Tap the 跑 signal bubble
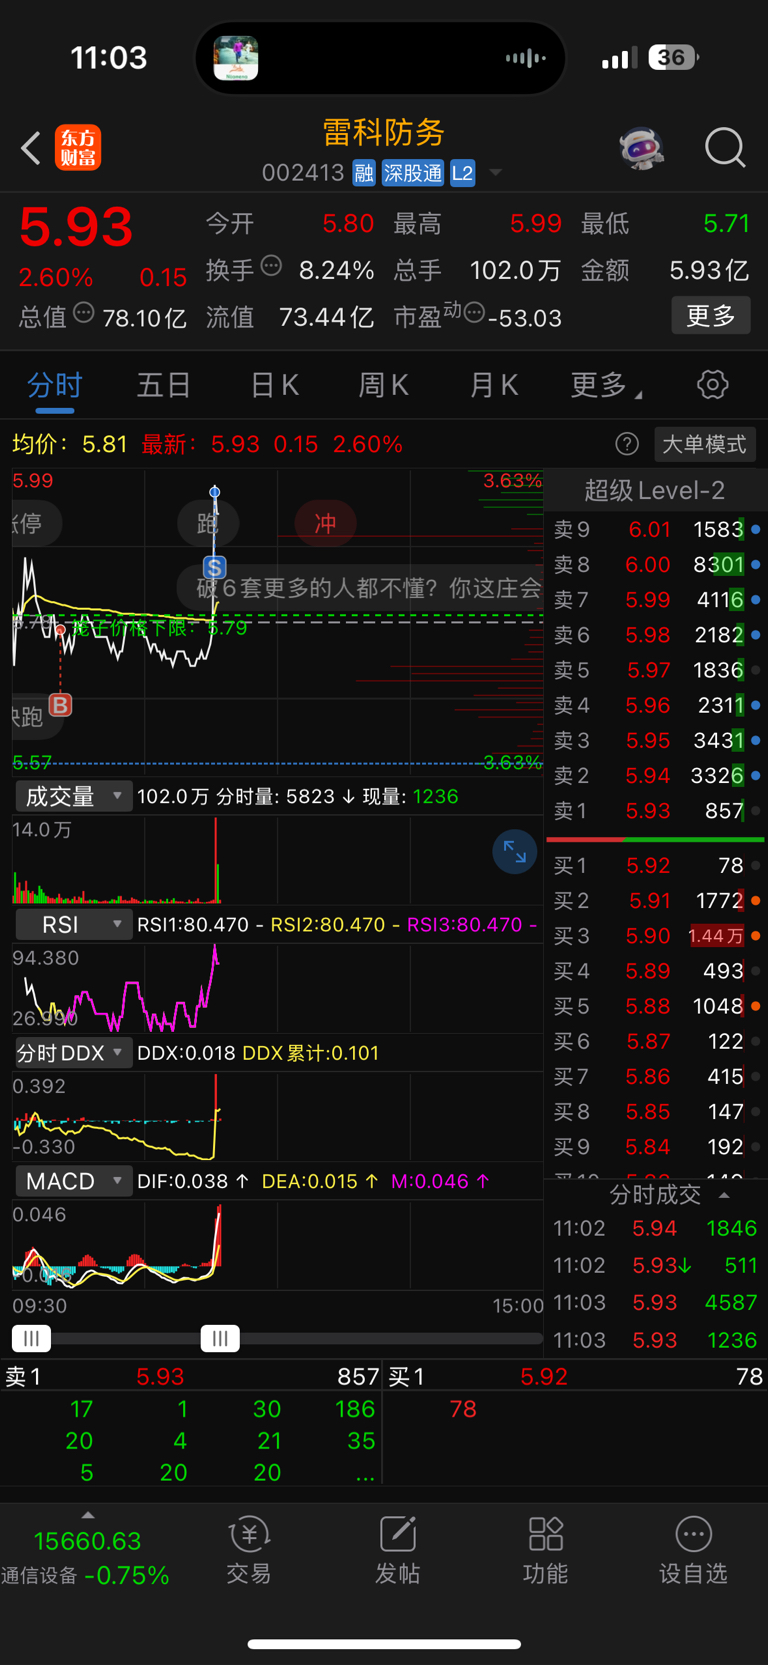769x1665 pixels. [208, 524]
